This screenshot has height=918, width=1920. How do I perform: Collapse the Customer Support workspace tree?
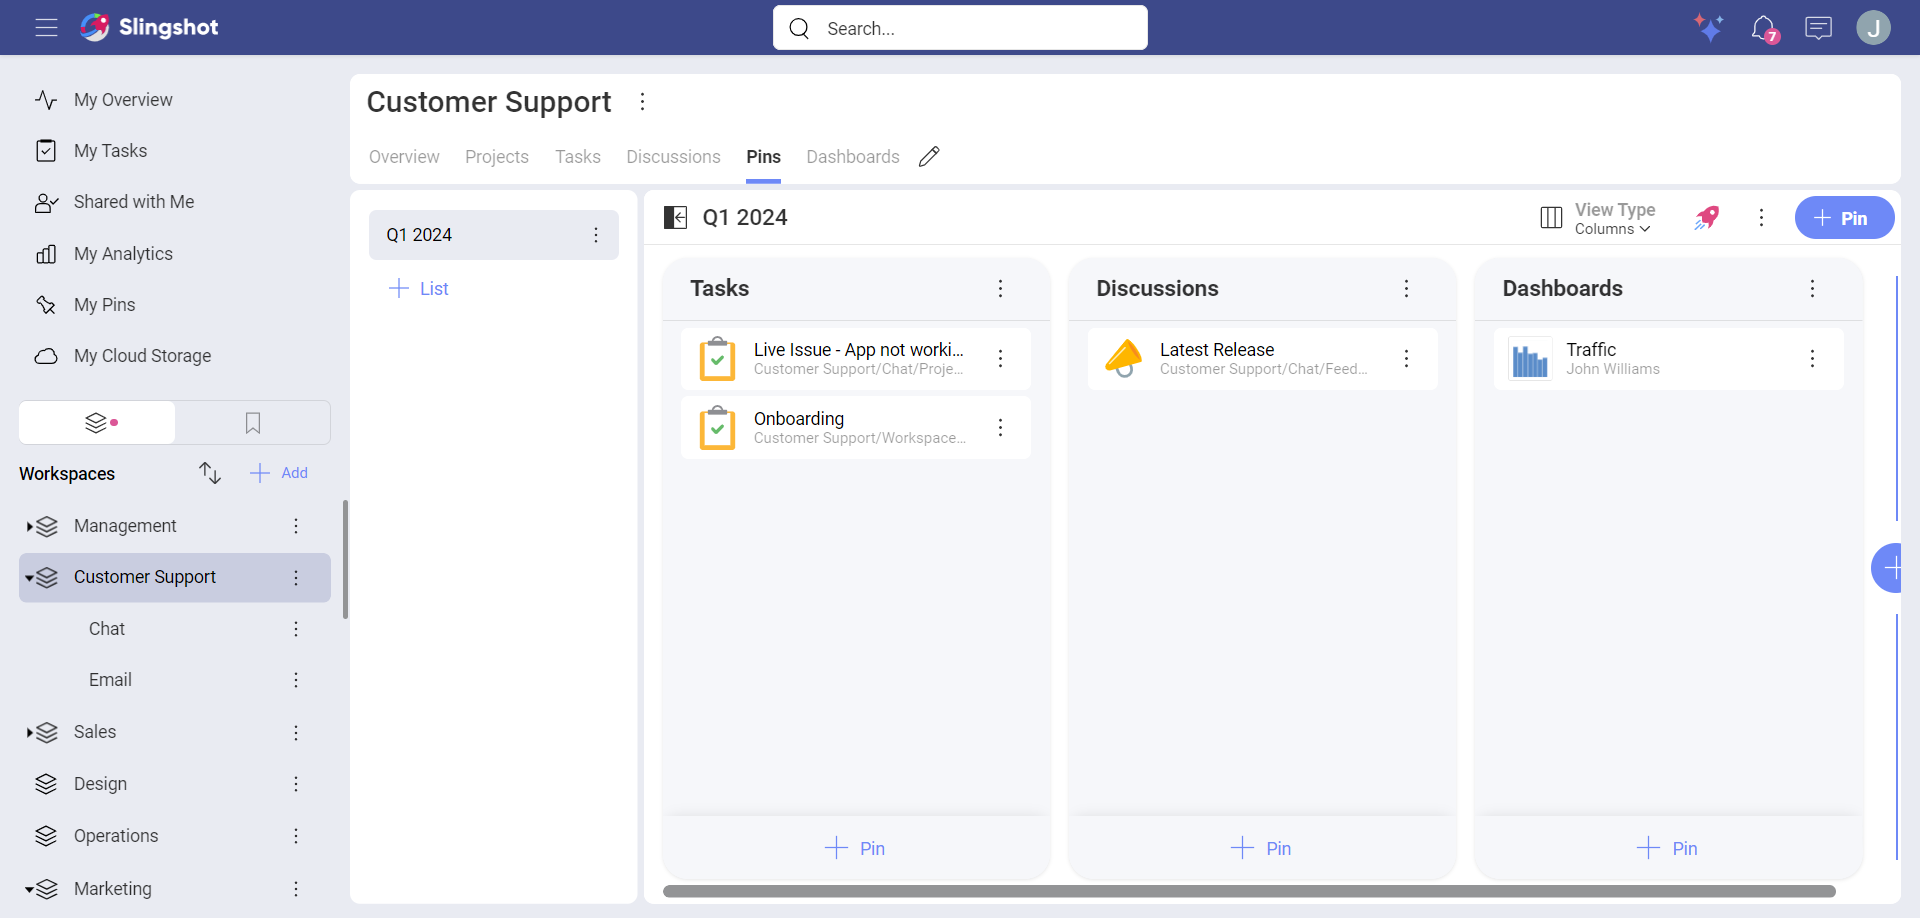(30, 578)
